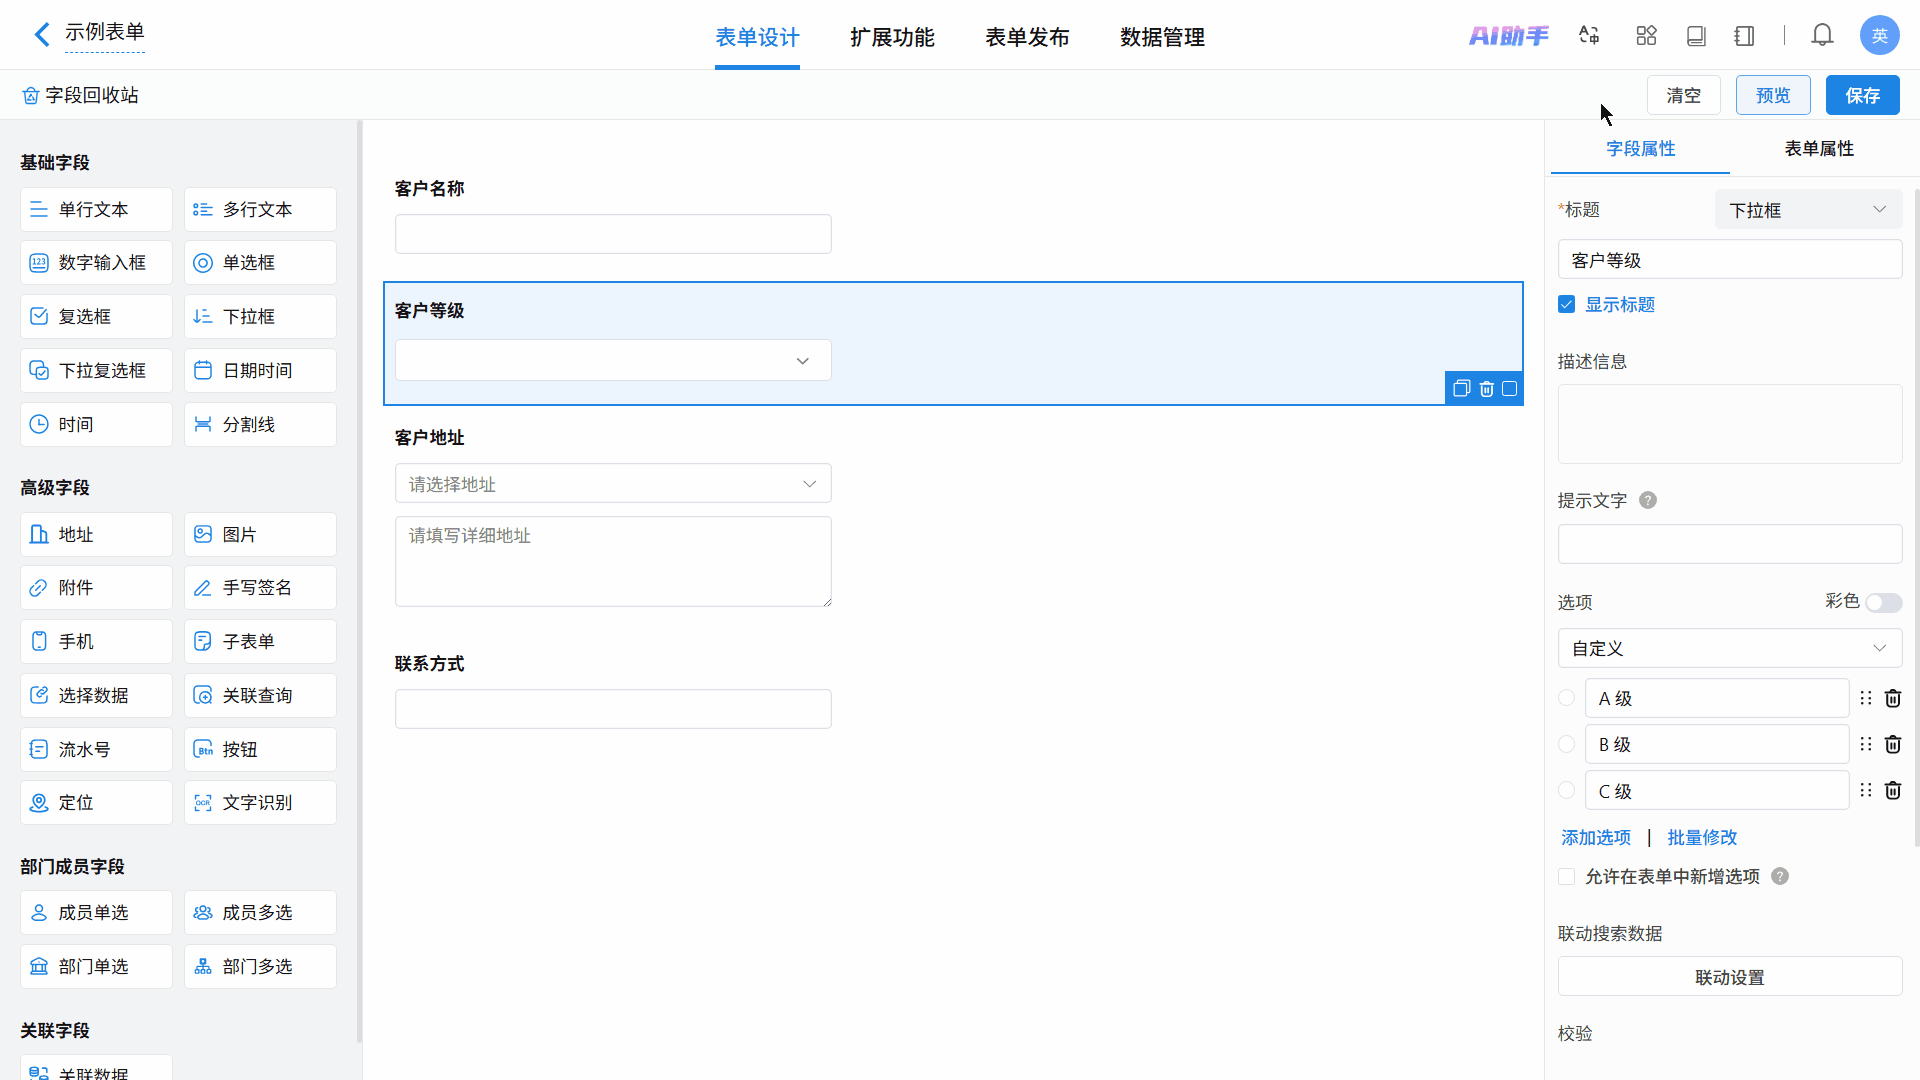Viewport: 1920px width, 1080px height.
Task: Click the 添加选项 link
Action: click(1596, 838)
